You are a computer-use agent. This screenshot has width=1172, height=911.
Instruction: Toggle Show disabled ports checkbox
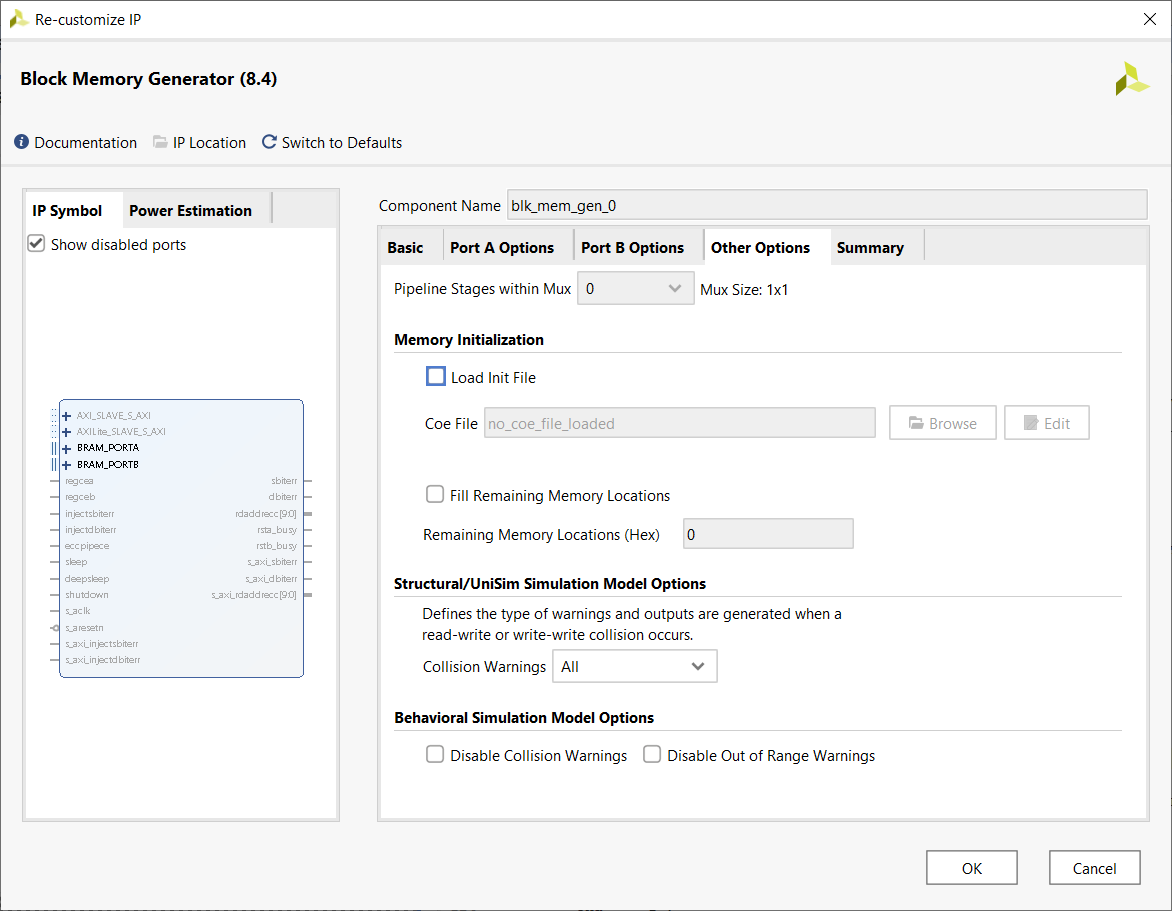(36, 244)
